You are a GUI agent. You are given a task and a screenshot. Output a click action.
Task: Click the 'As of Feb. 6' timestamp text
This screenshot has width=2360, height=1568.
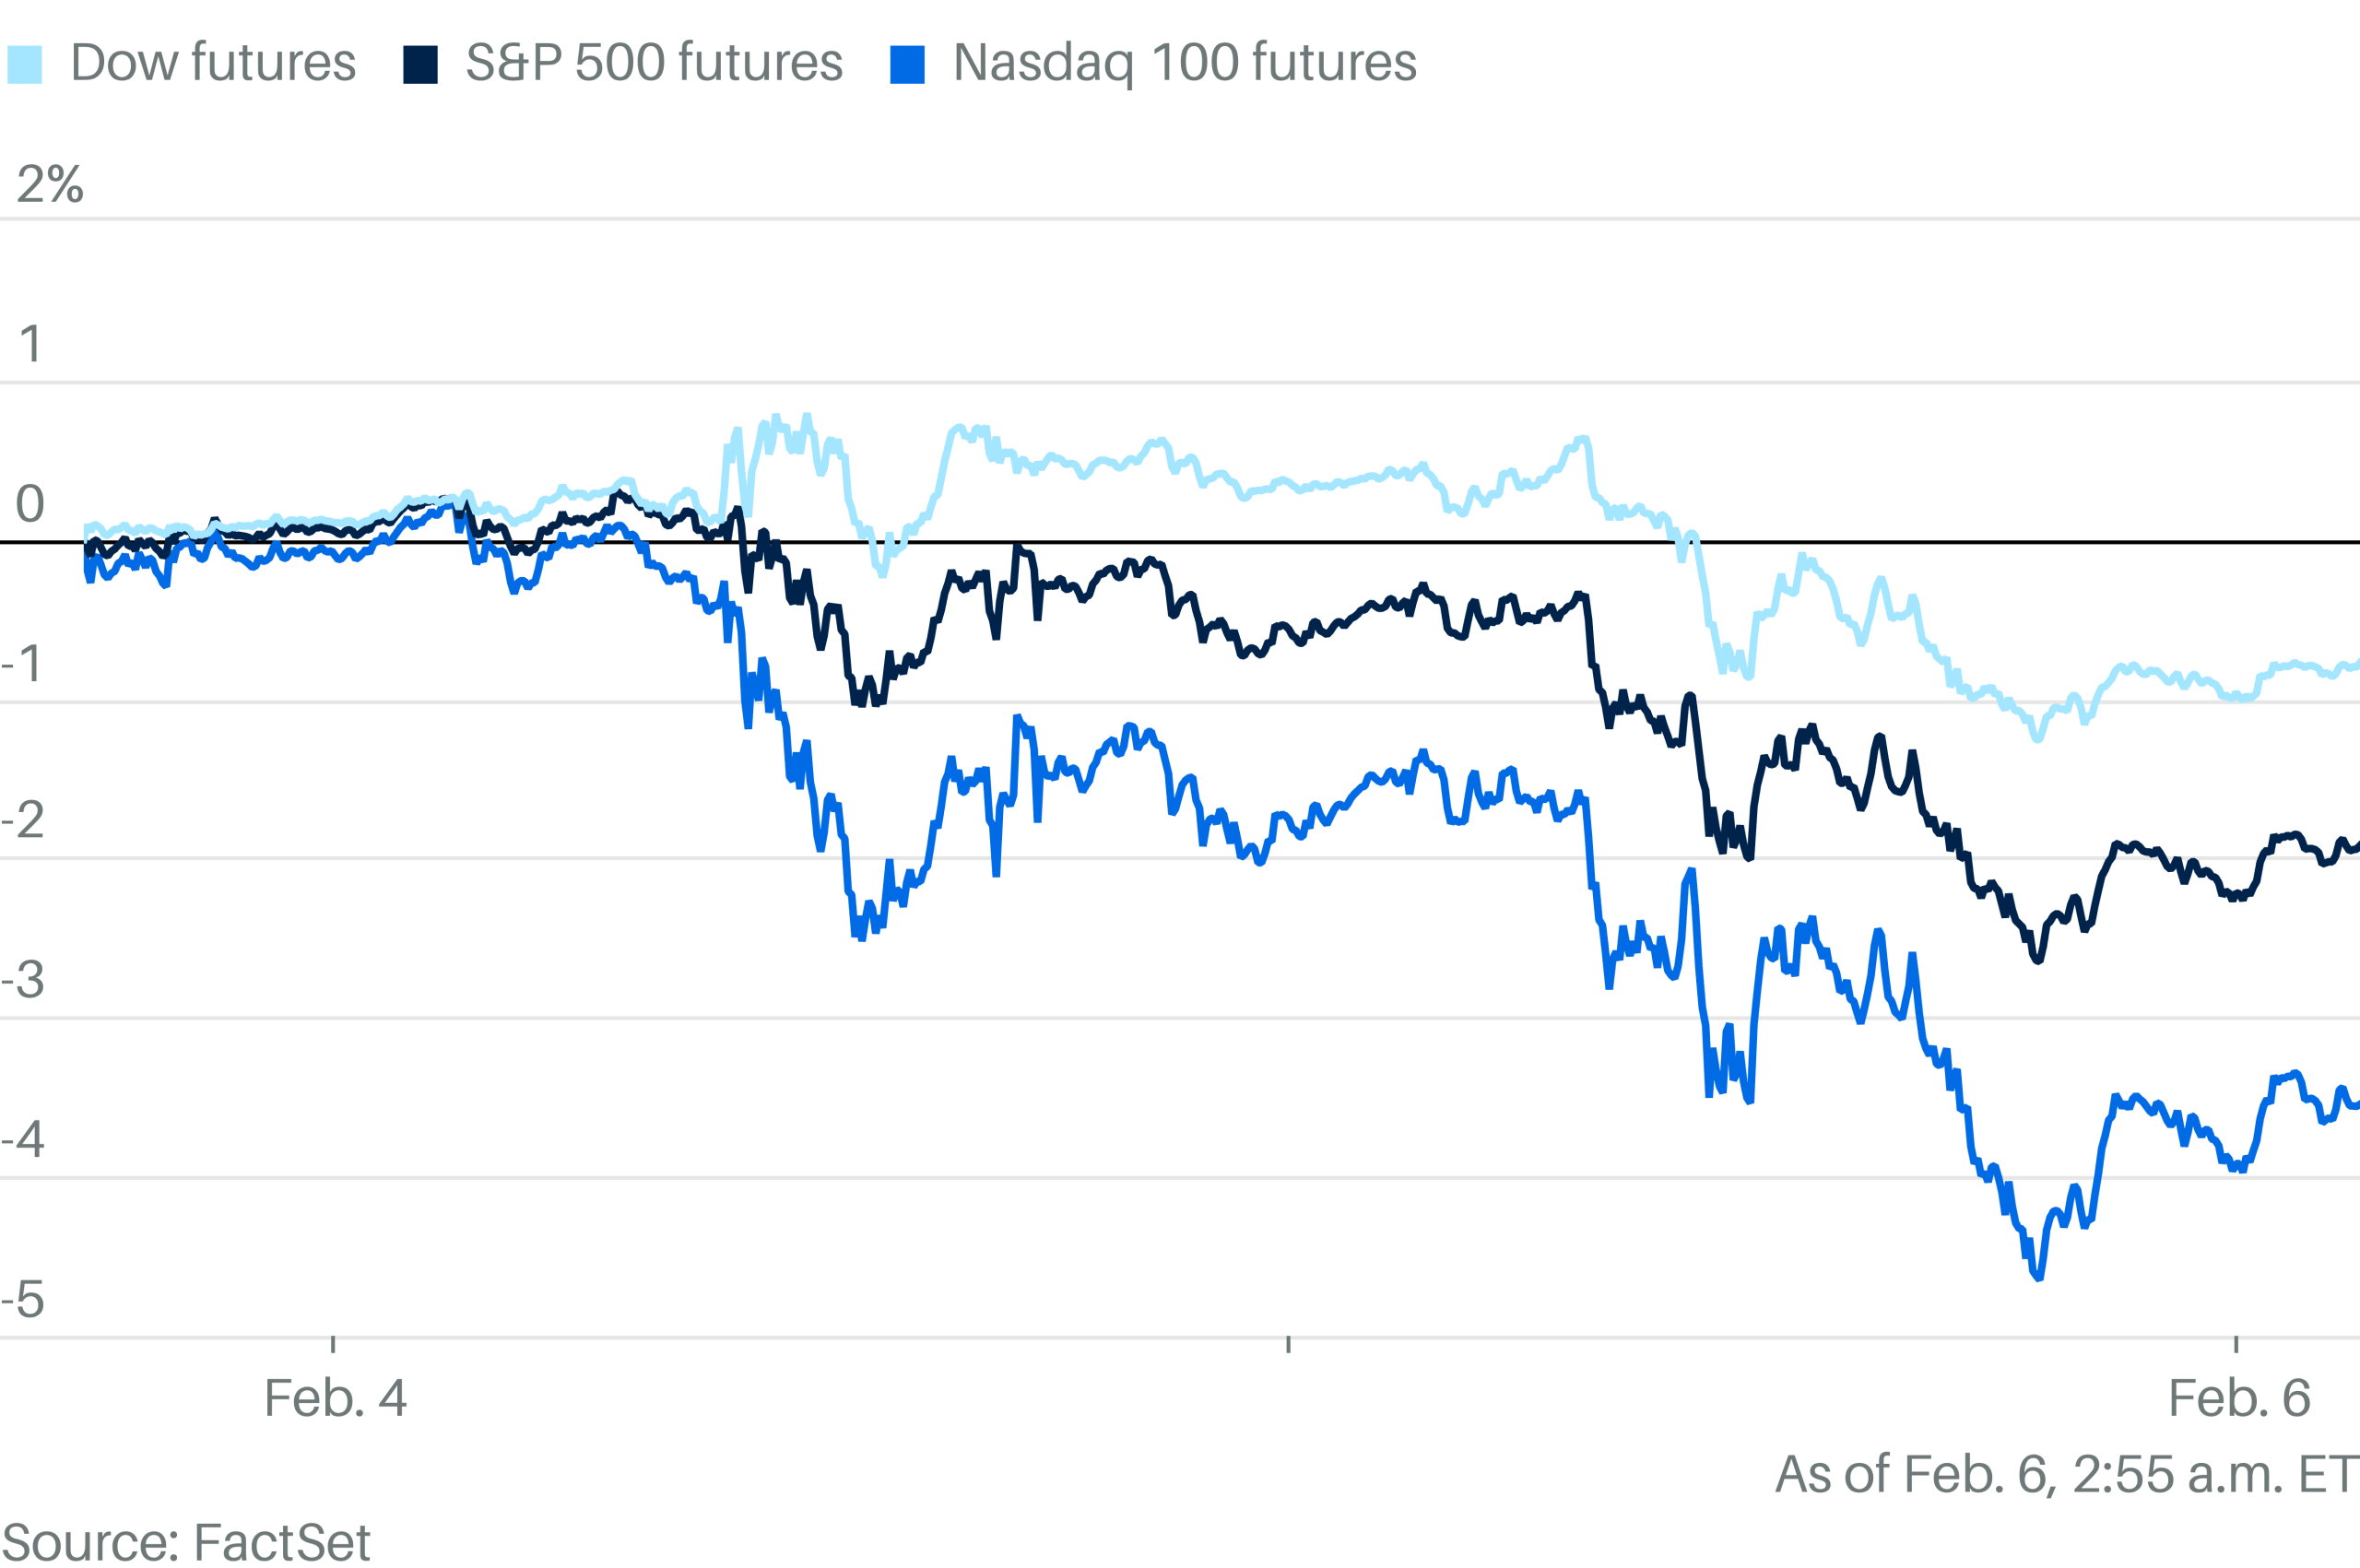pyautogui.click(x=2066, y=1475)
